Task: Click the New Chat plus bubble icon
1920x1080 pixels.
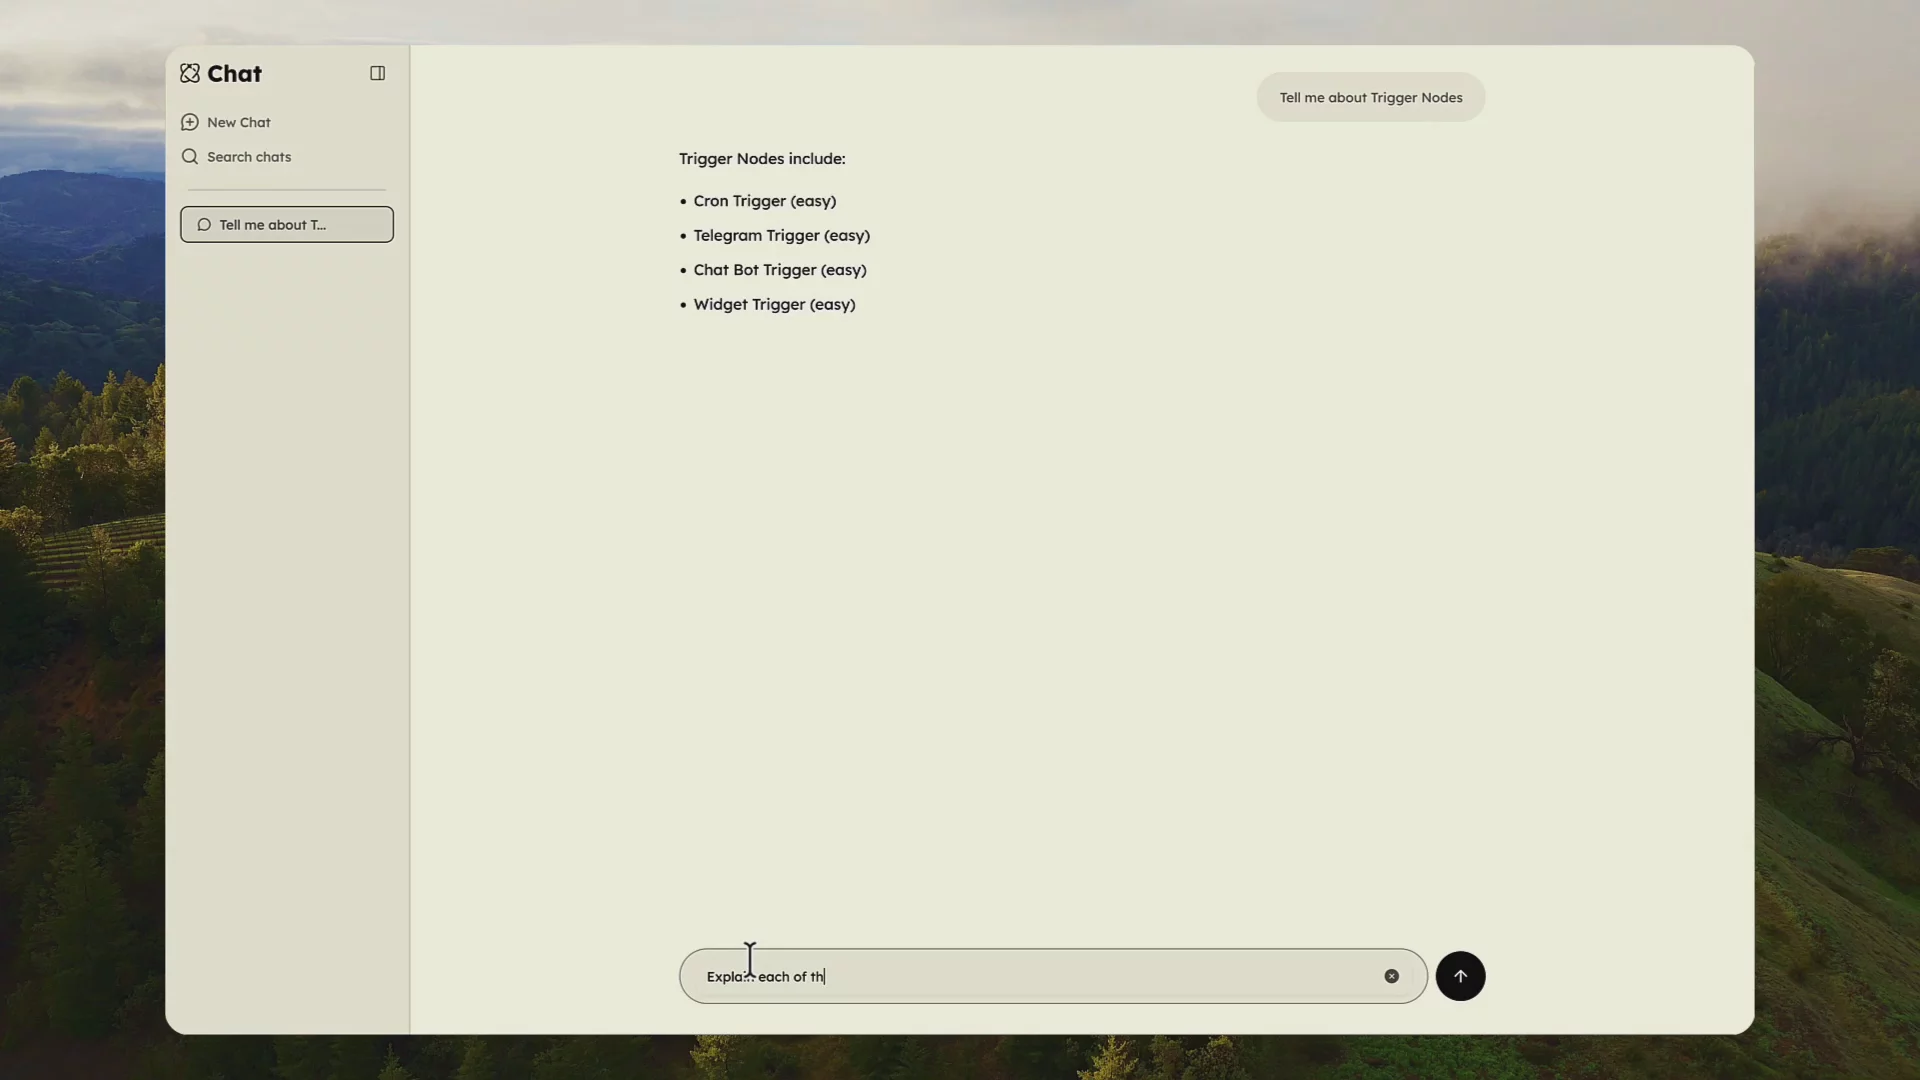Action: click(x=190, y=122)
